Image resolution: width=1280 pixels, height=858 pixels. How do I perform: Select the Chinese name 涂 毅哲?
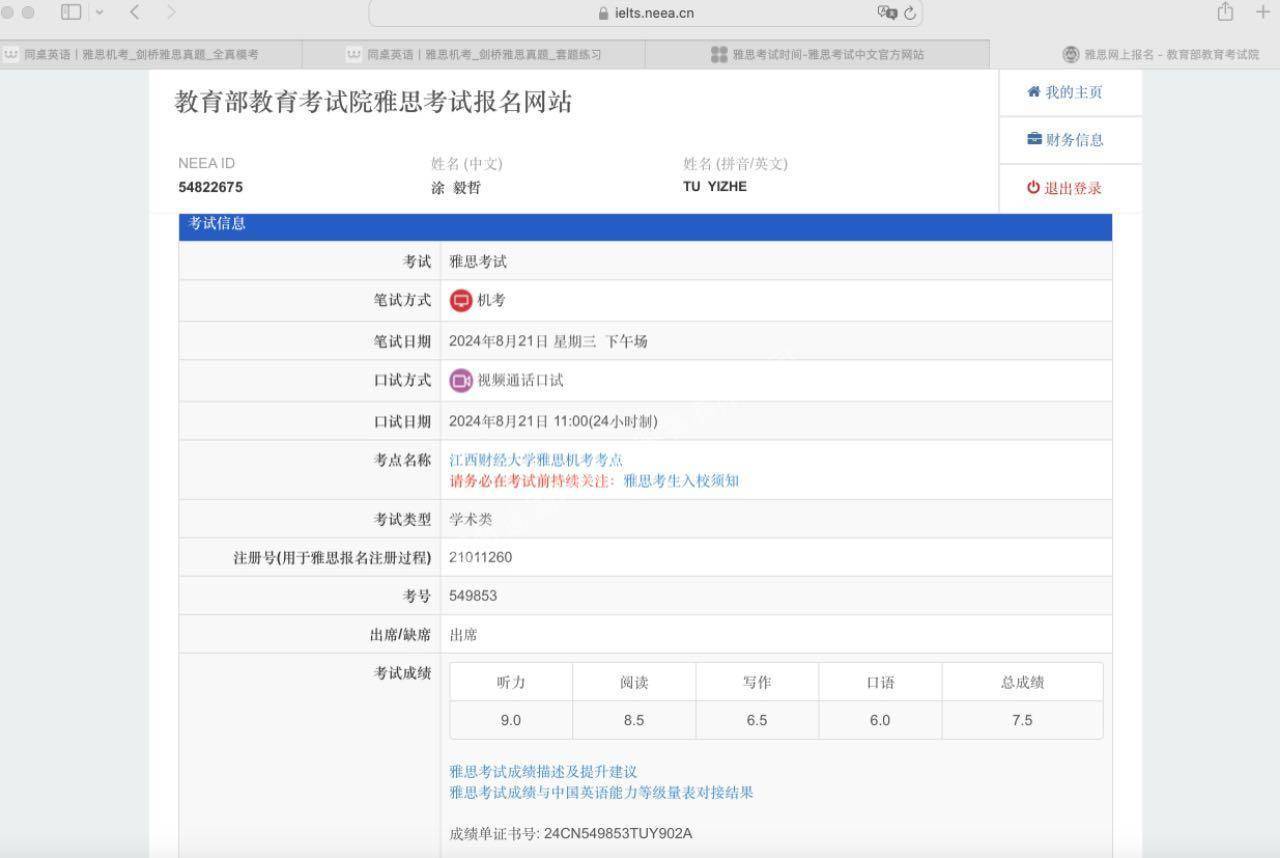tap(456, 188)
